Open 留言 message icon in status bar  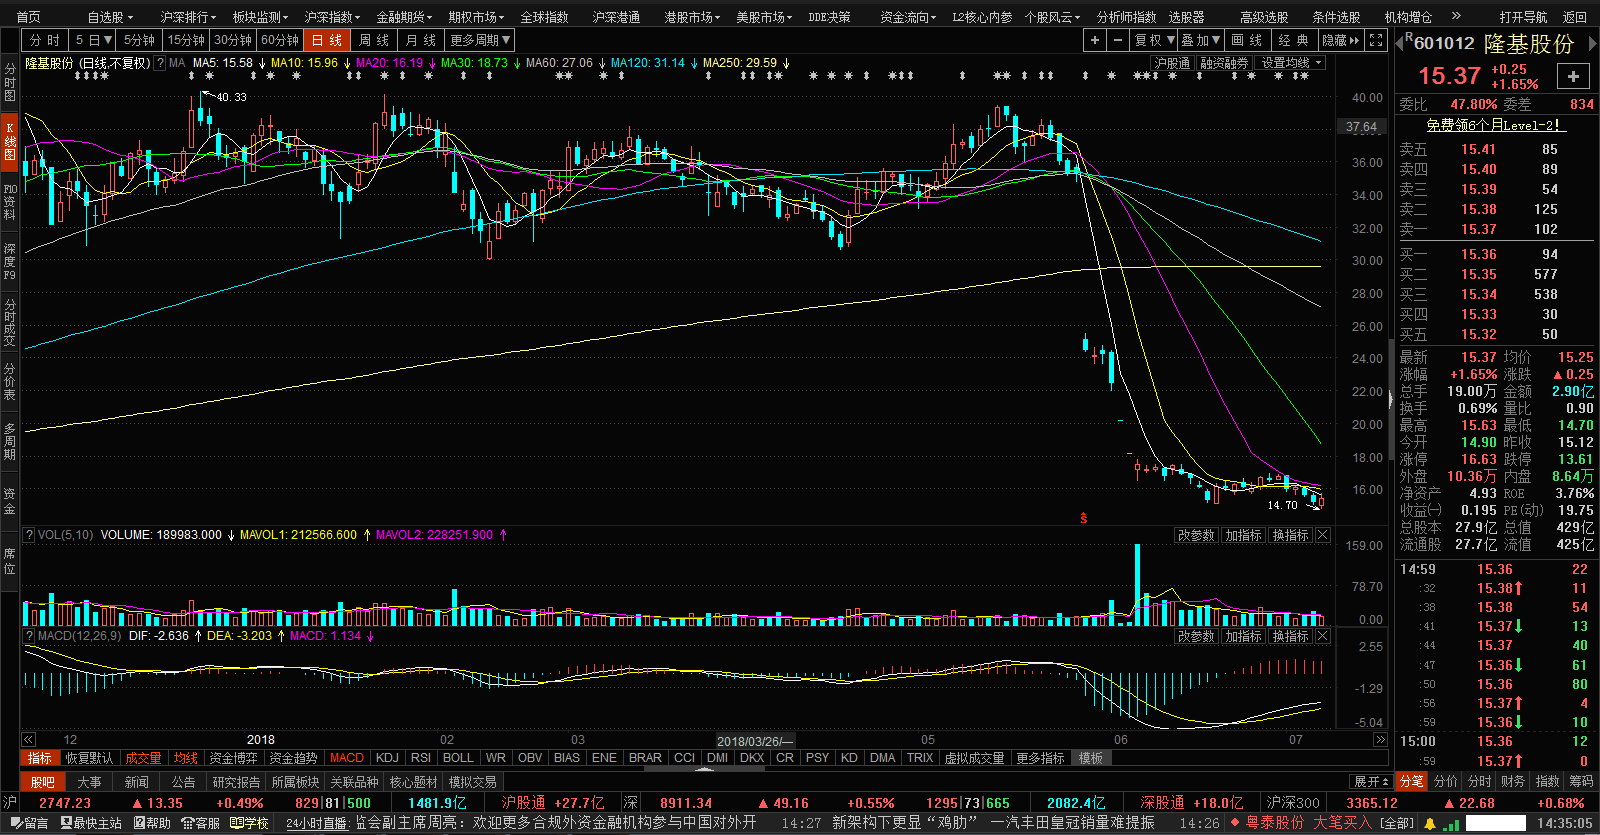29,823
